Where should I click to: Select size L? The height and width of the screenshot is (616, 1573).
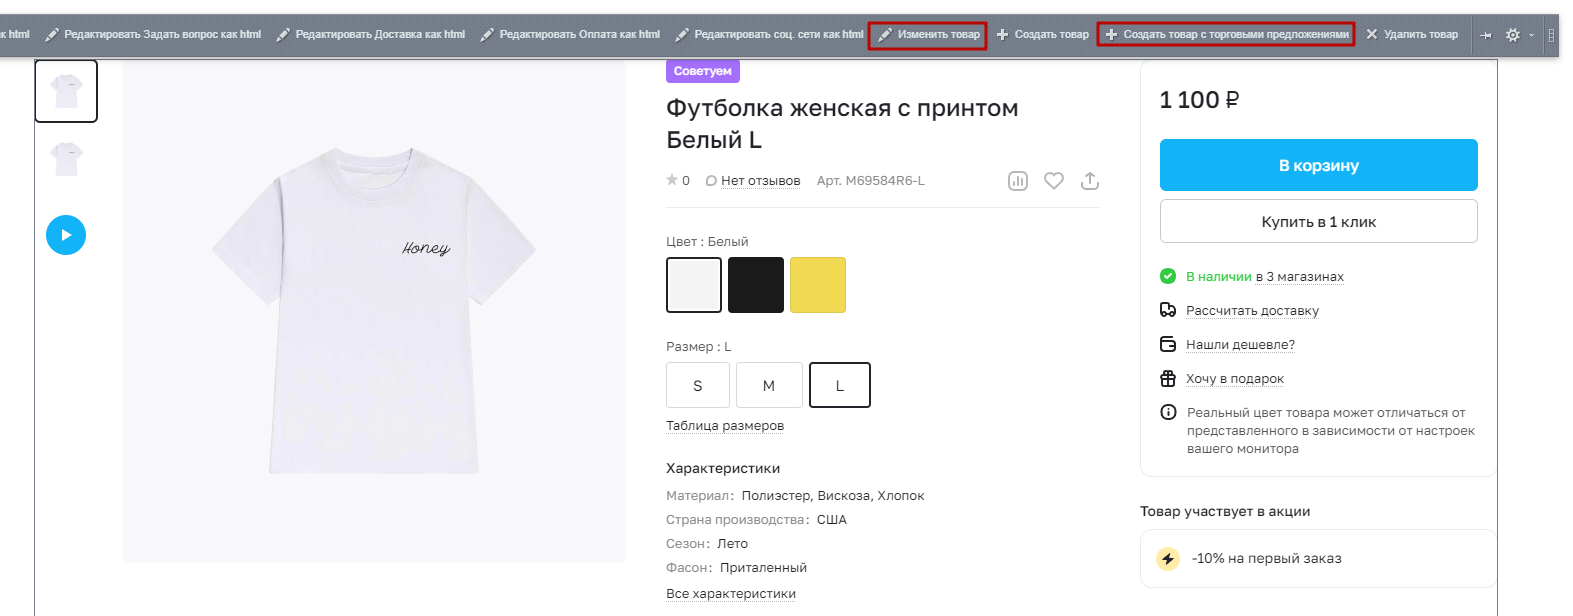pyautogui.click(x=840, y=385)
